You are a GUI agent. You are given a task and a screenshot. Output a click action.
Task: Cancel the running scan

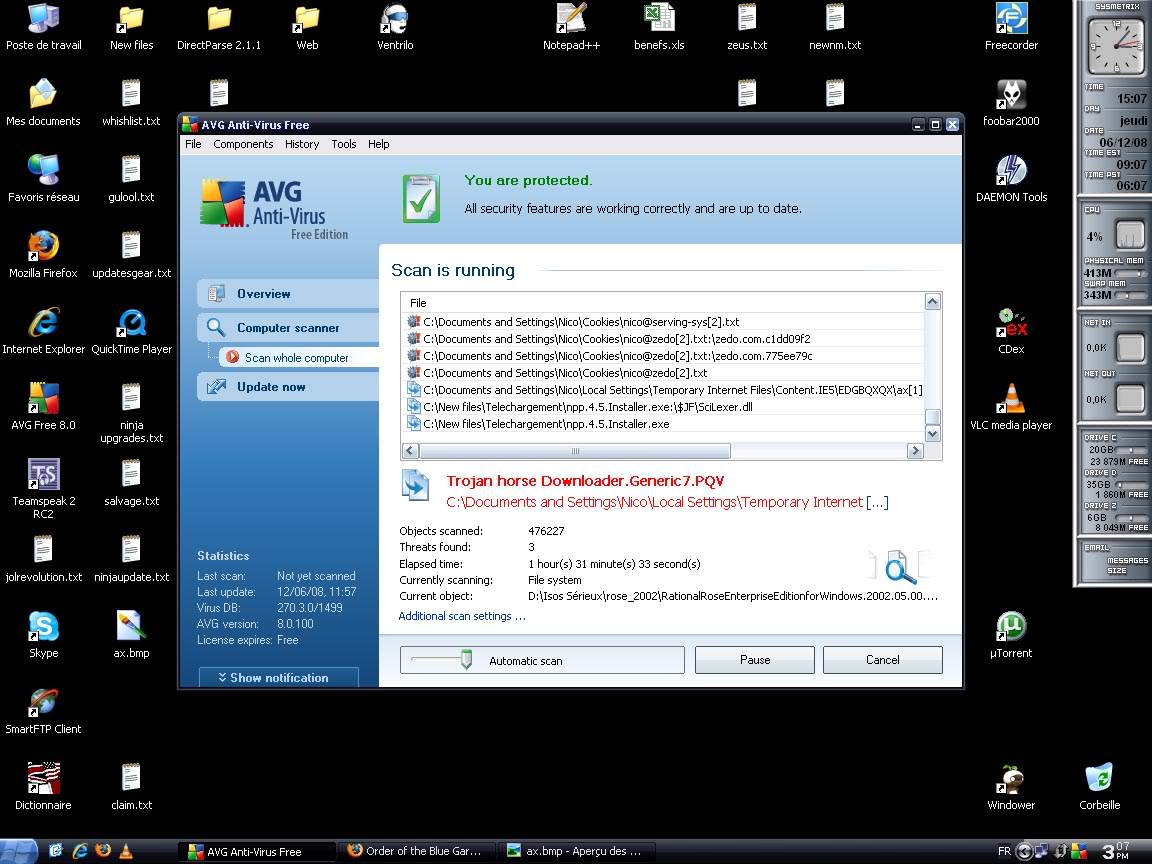coord(882,660)
